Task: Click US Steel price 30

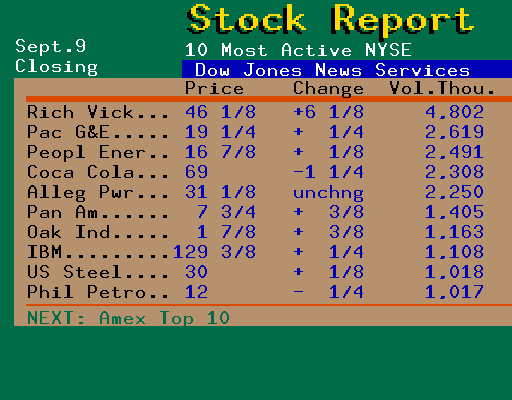Action: 197,272
